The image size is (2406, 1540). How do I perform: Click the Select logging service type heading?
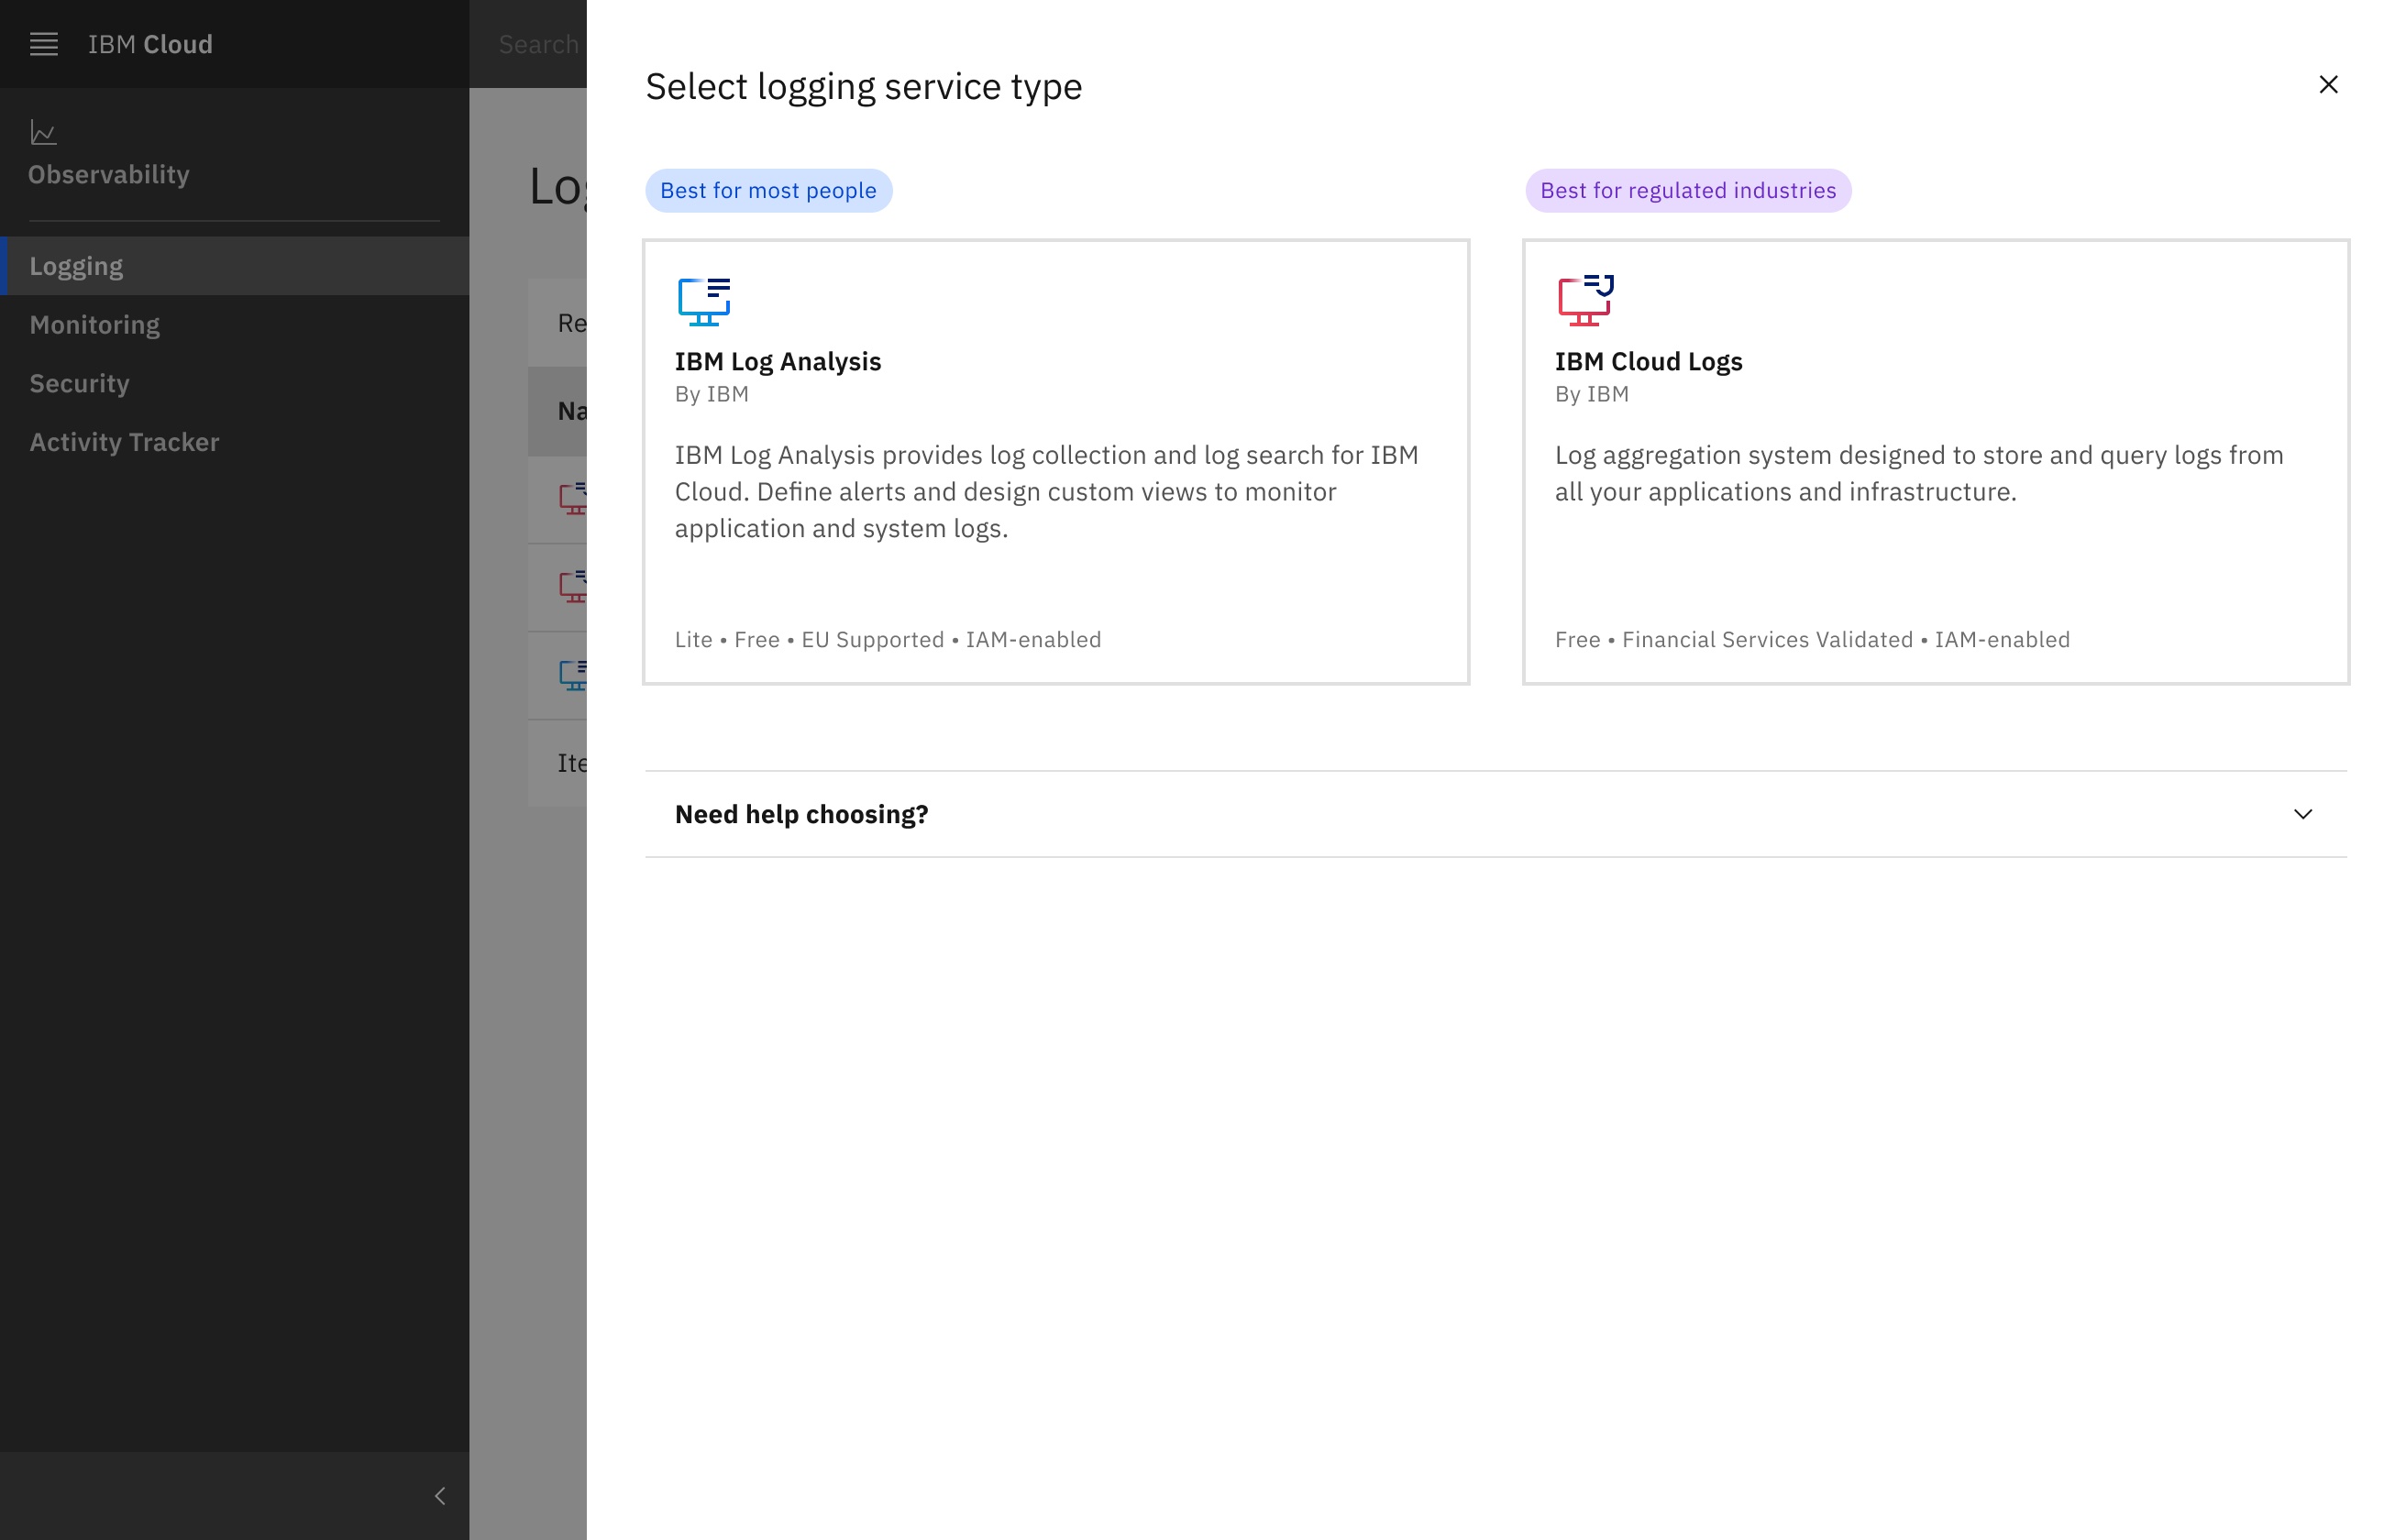864,86
